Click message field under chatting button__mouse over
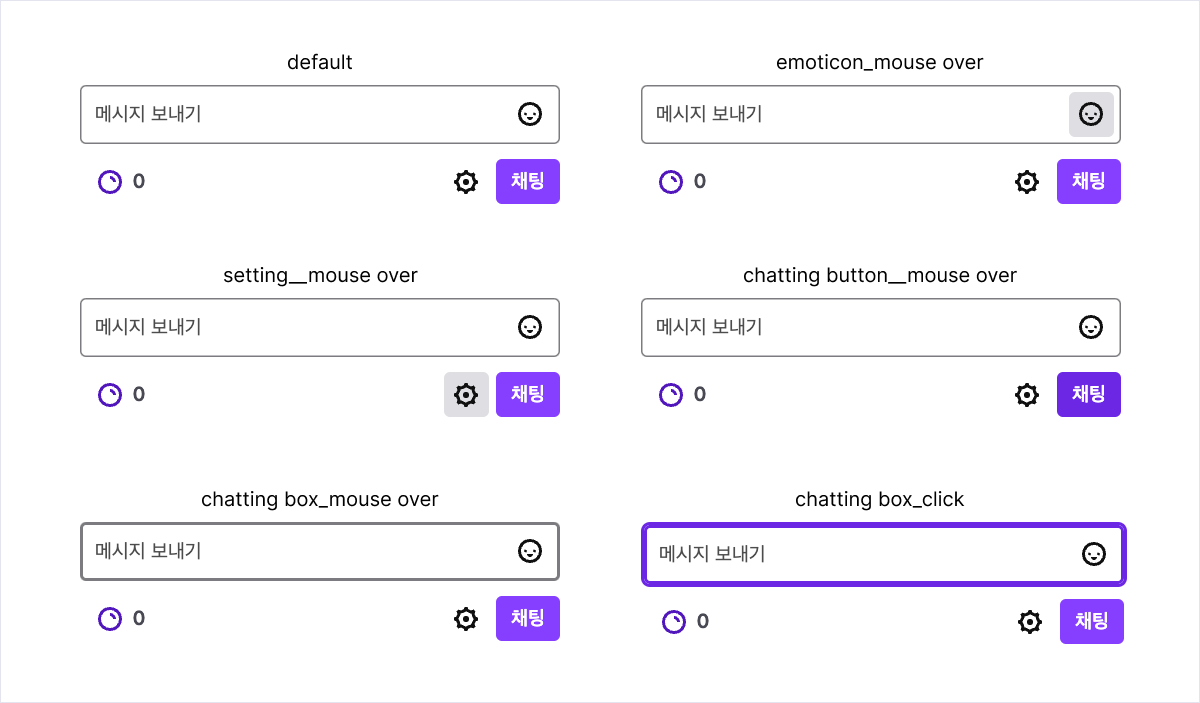The width and height of the screenshot is (1200, 703). (x=881, y=327)
